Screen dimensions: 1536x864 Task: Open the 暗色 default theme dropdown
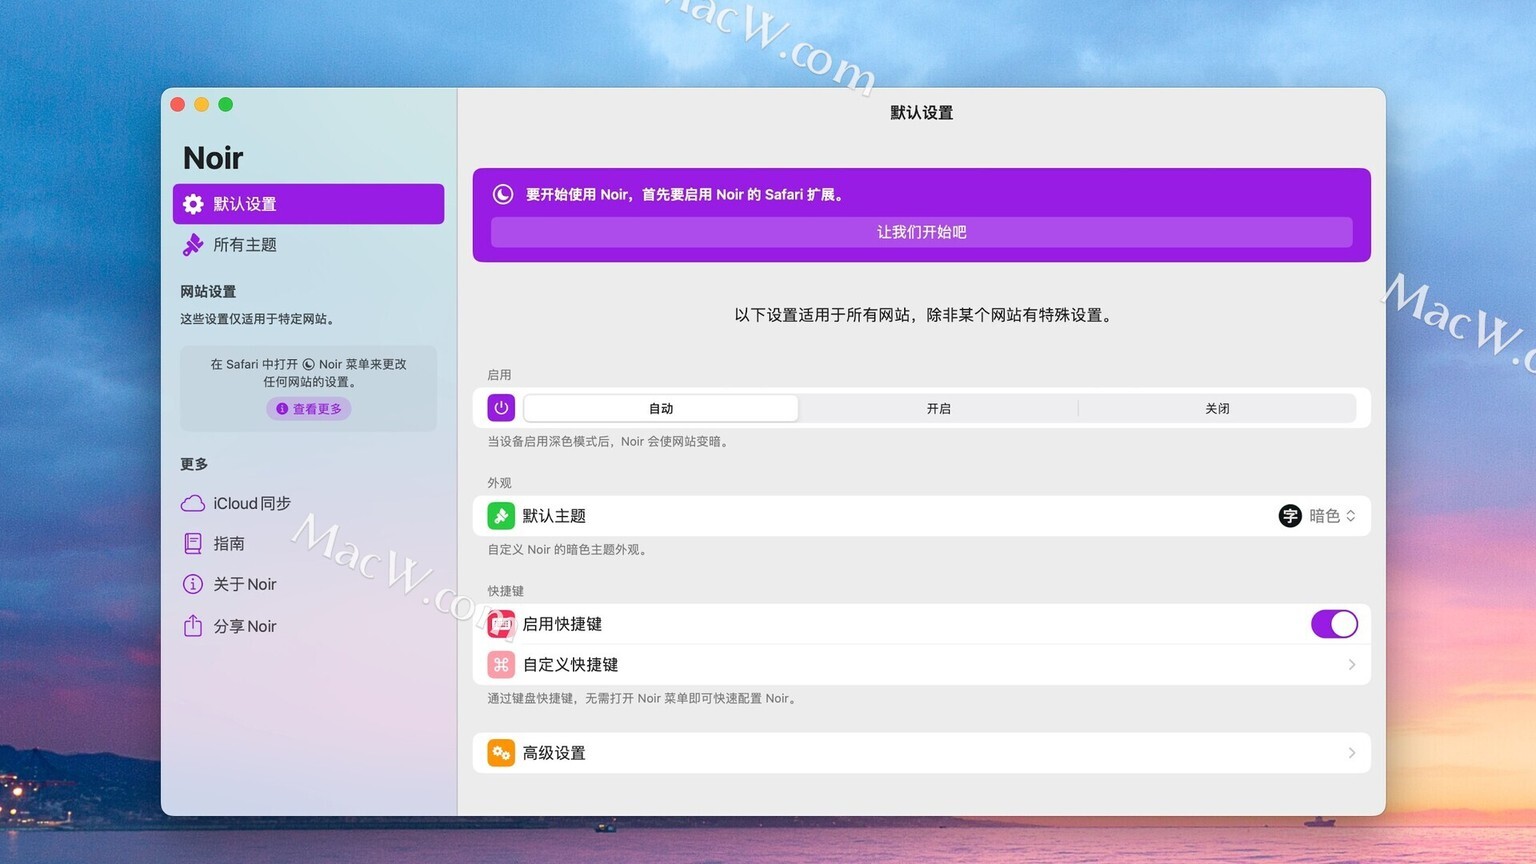pos(1318,516)
